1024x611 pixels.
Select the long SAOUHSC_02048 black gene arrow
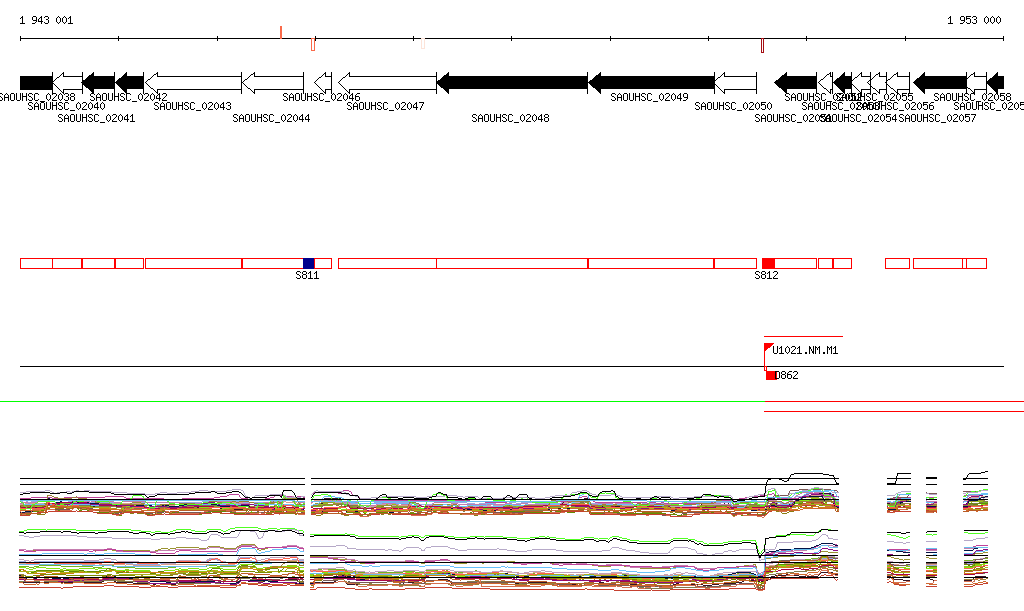tap(512, 83)
